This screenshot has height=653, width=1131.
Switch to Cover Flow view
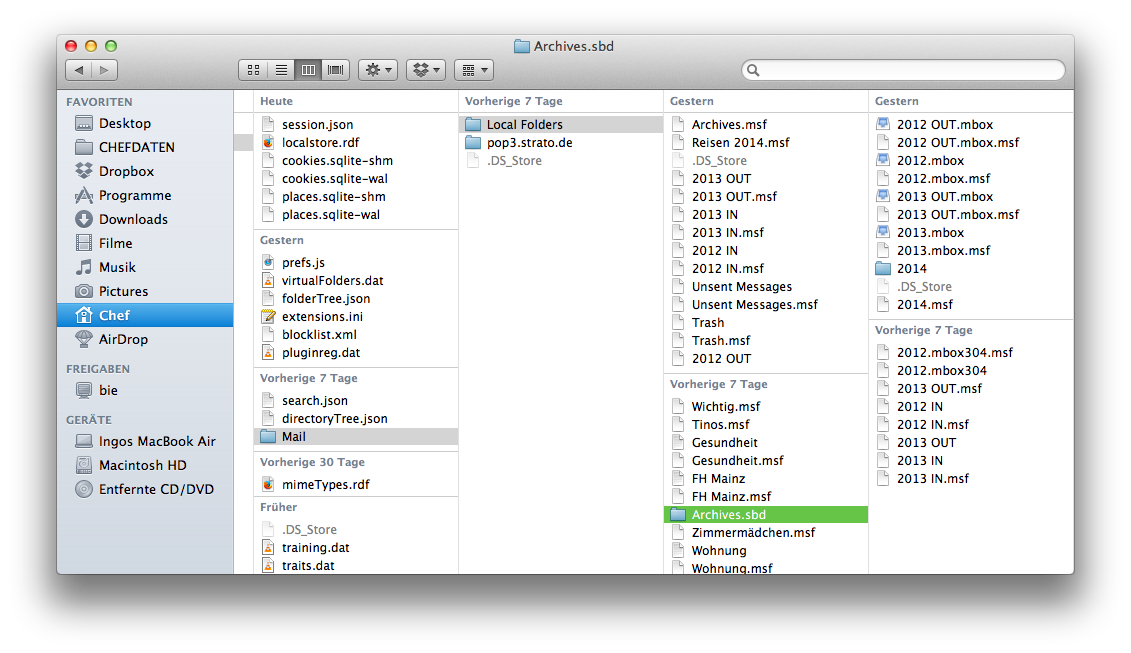(x=335, y=70)
